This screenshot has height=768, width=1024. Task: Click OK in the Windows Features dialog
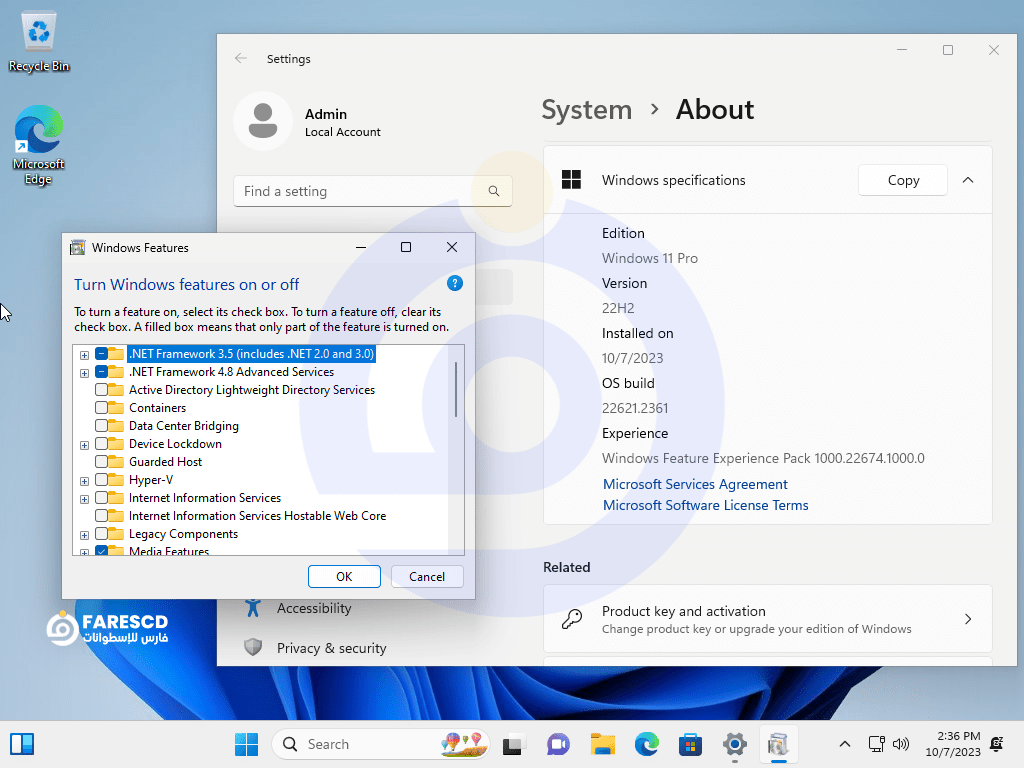point(344,577)
